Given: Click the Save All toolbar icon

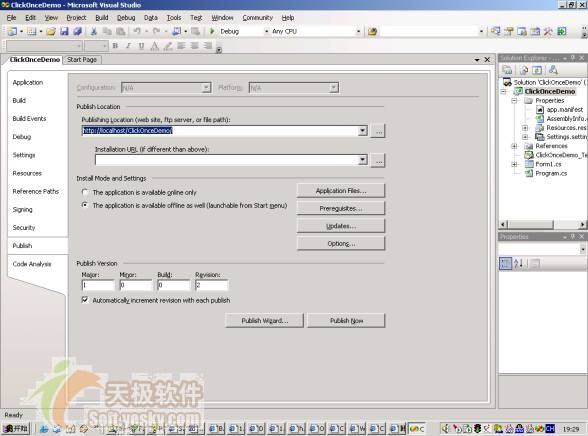Looking at the screenshot, I should coord(78,31).
